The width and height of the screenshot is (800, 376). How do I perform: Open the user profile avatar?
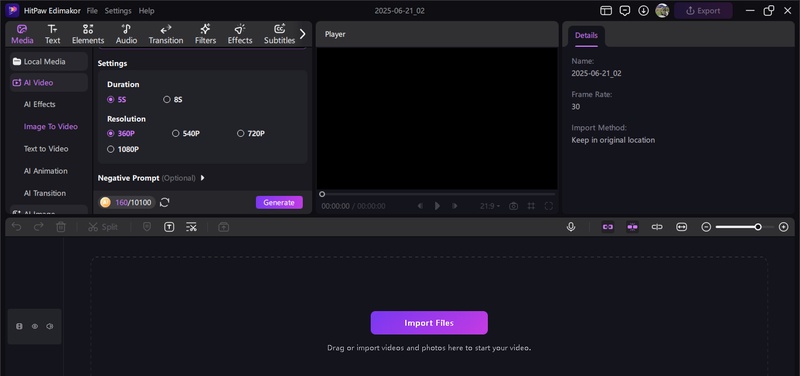tap(662, 11)
